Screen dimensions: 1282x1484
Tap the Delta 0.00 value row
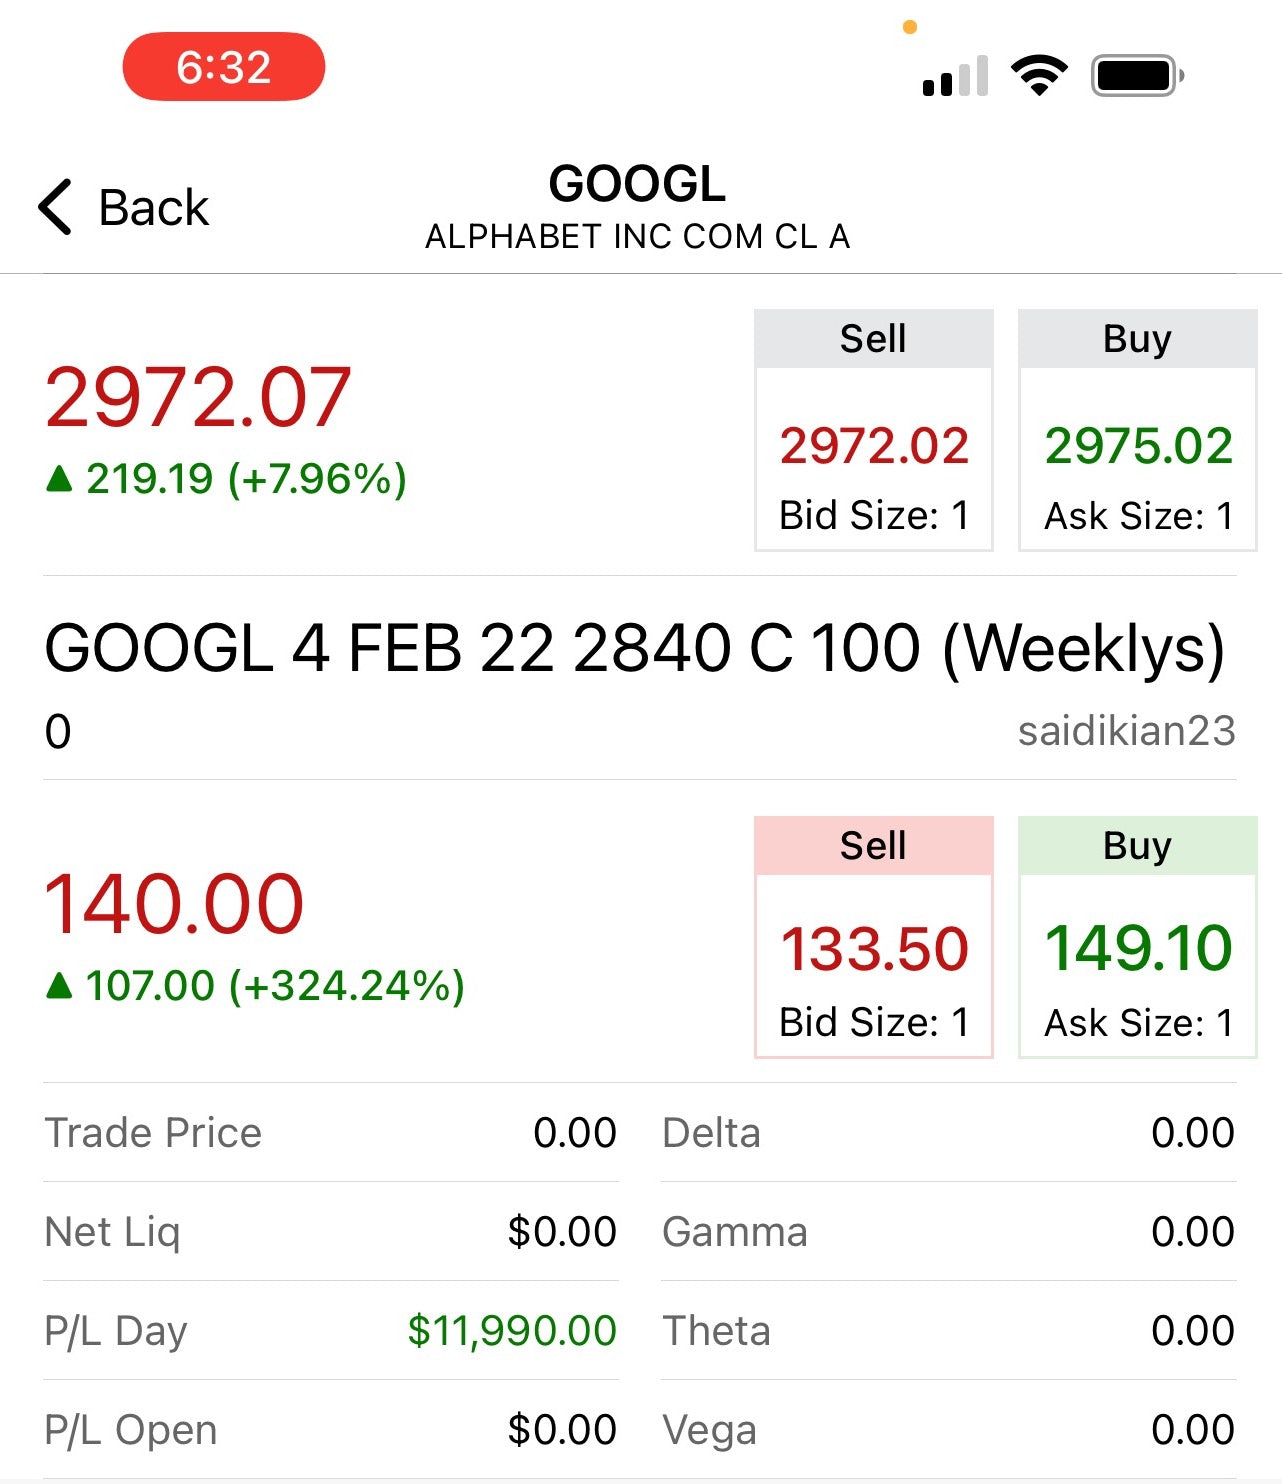pyautogui.click(x=948, y=1133)
